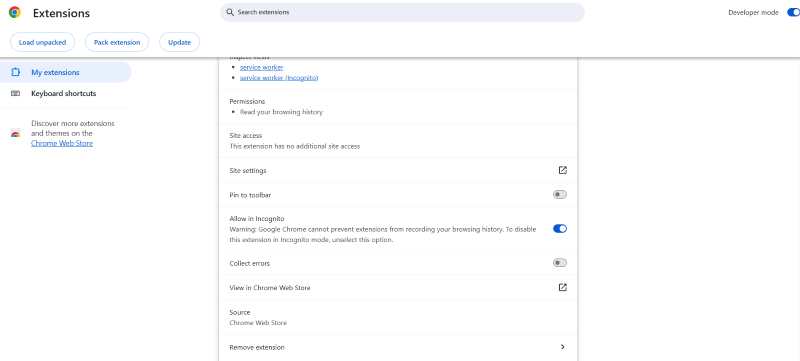Image resolution: width=800 pixels, height=361 pixels.
Task: Toggle Developer mode switch
Action: tap(794, 12)
